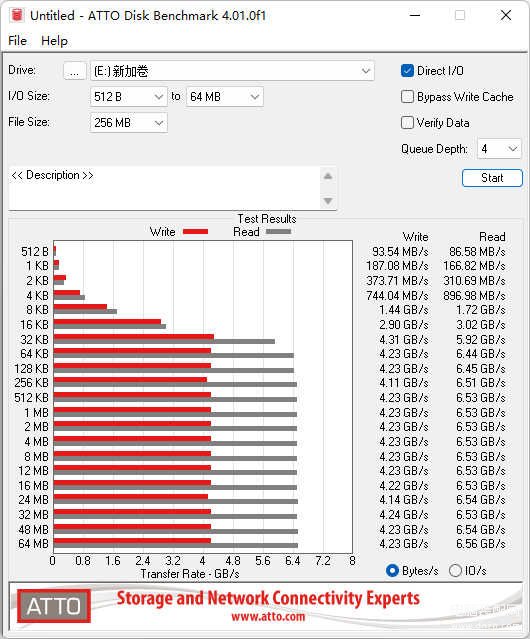The image size is (530, 639).
Task: Open the 512 B I/O size dropdown
Action: click(x=128, y=97)
